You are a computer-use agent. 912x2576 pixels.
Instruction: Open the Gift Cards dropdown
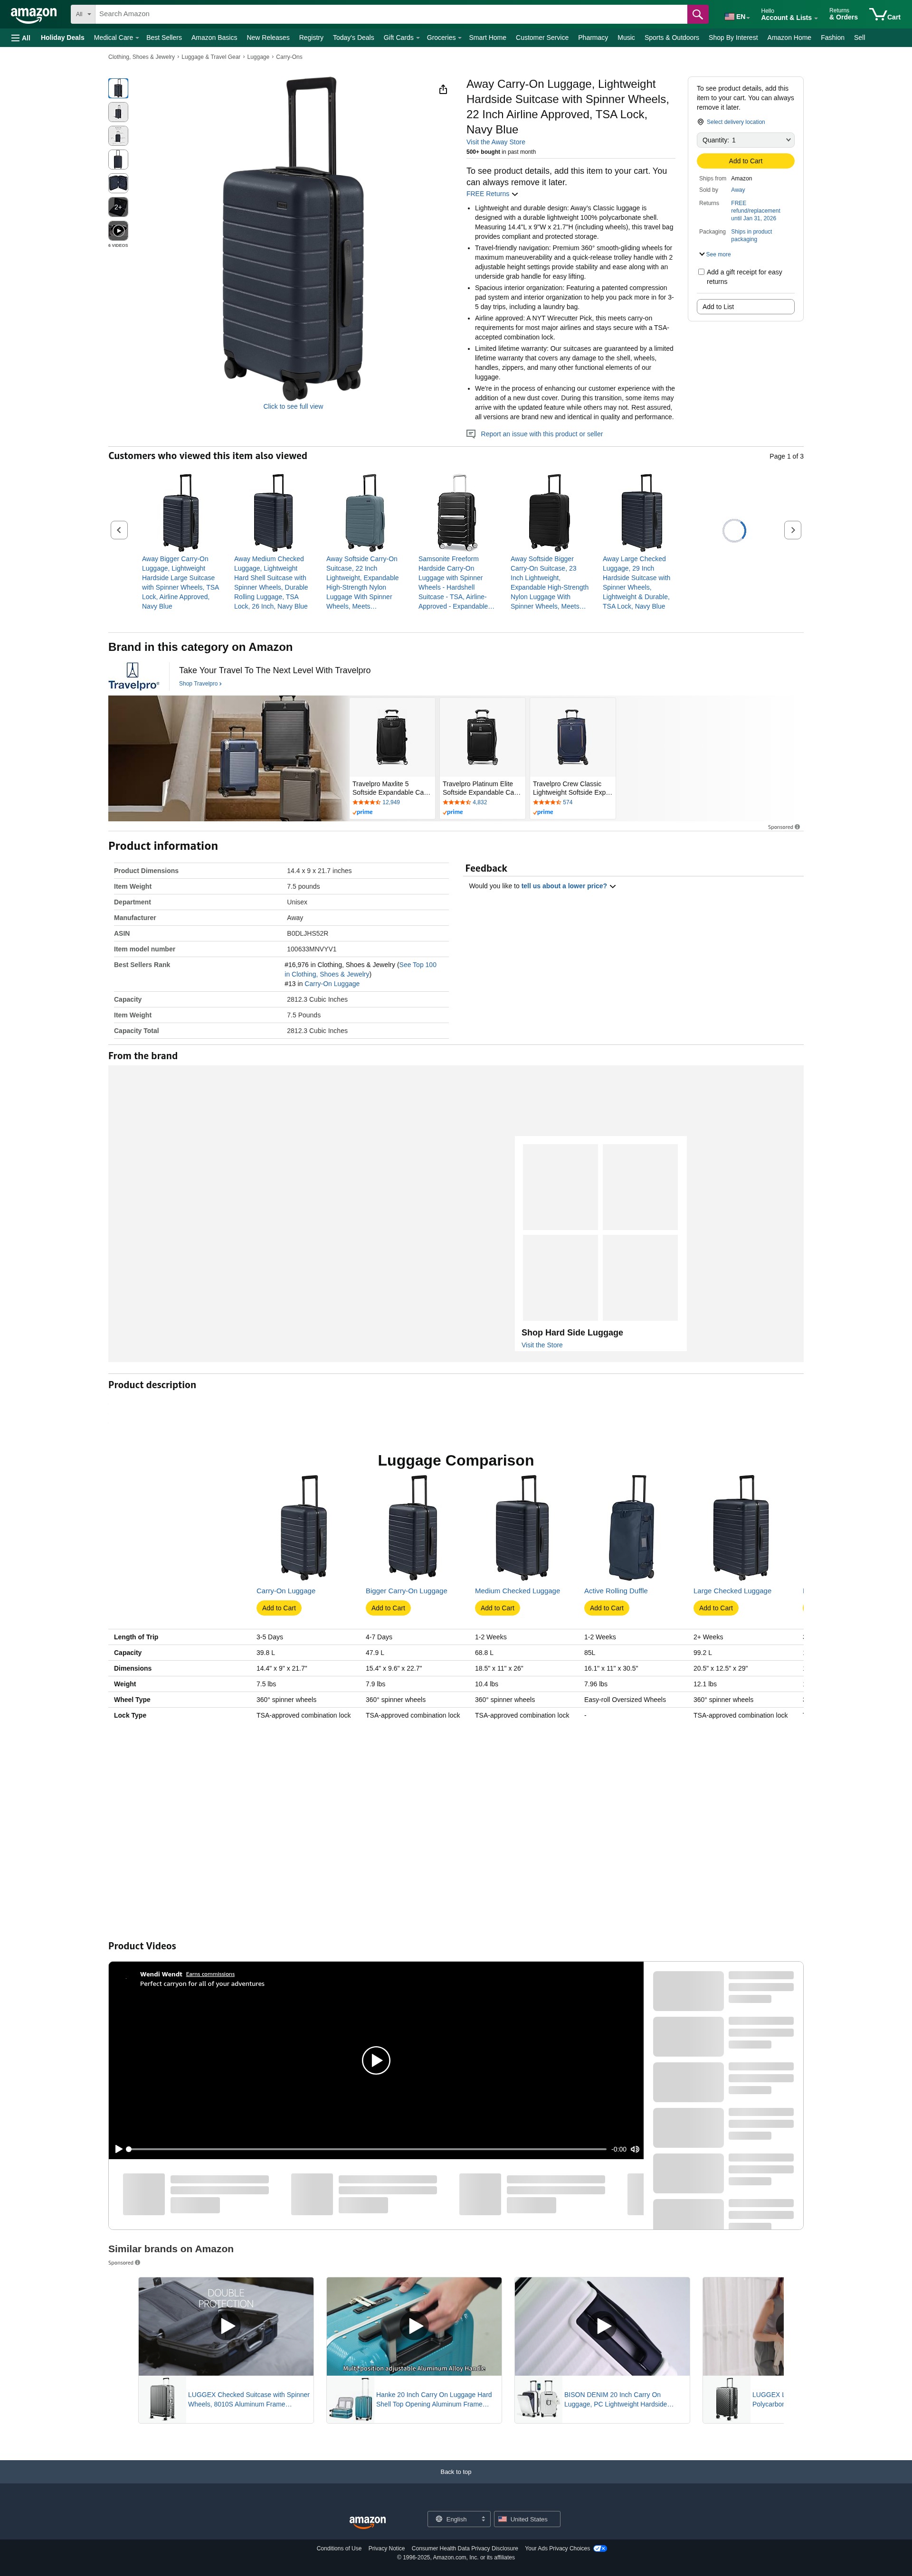pyautogui.click(x=401, y=37)
